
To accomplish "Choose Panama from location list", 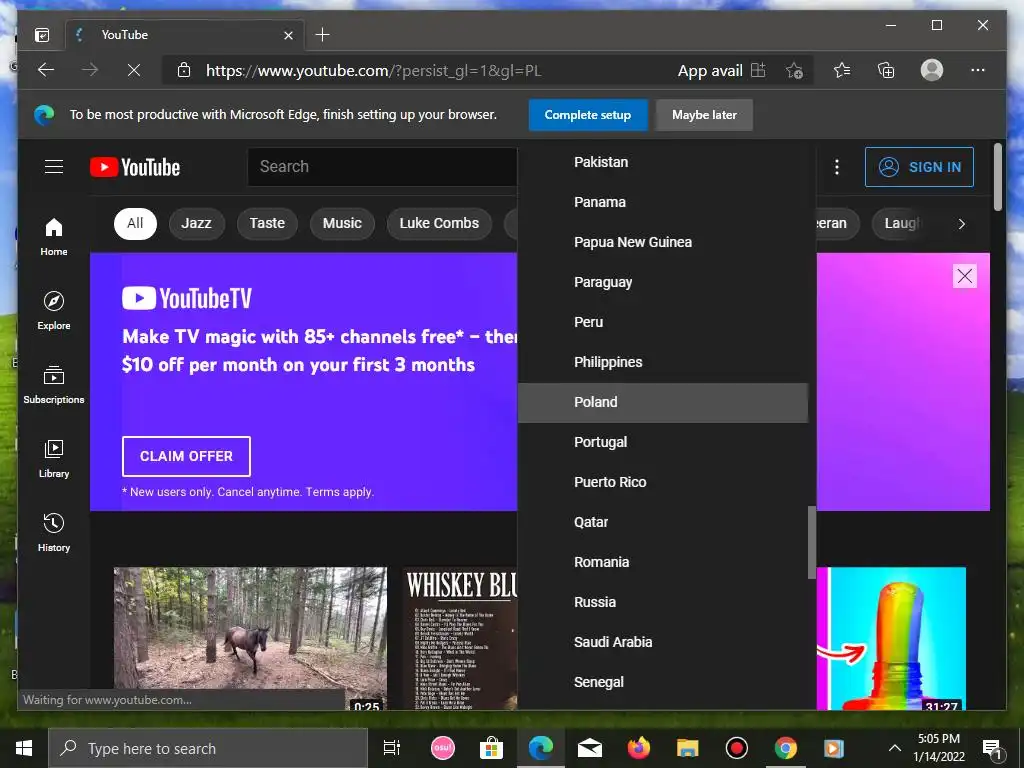I will 663,202.
